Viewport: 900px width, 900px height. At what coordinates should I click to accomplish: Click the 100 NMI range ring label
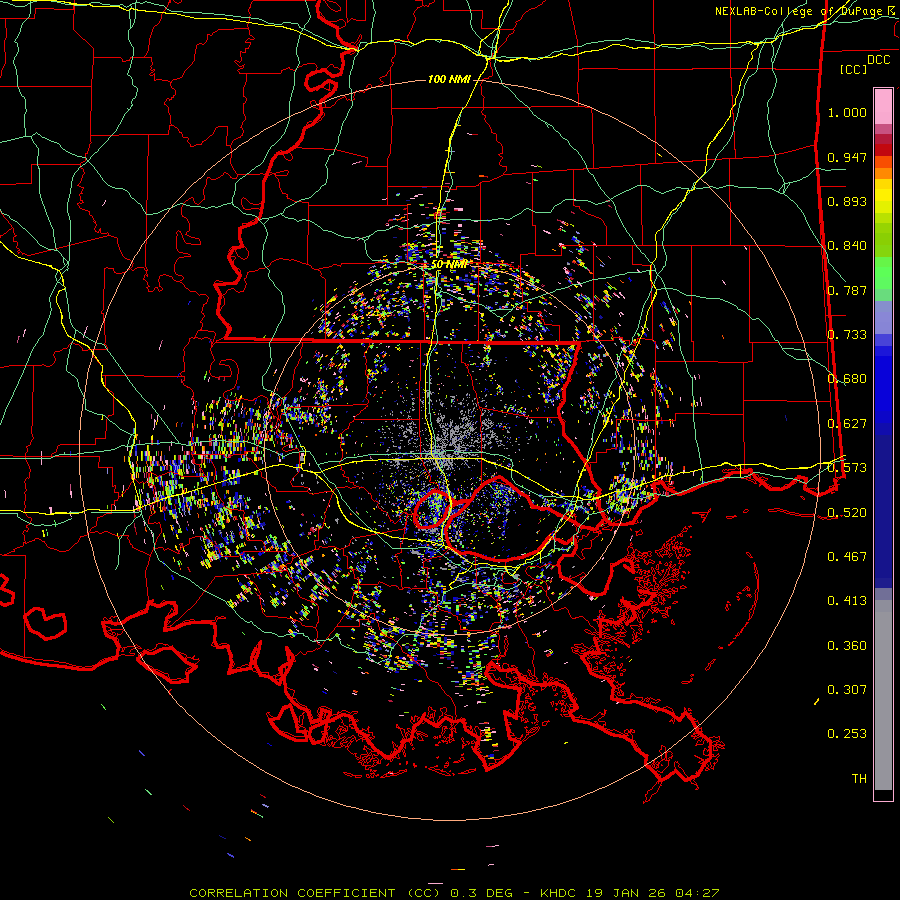(x=449, y=79)
